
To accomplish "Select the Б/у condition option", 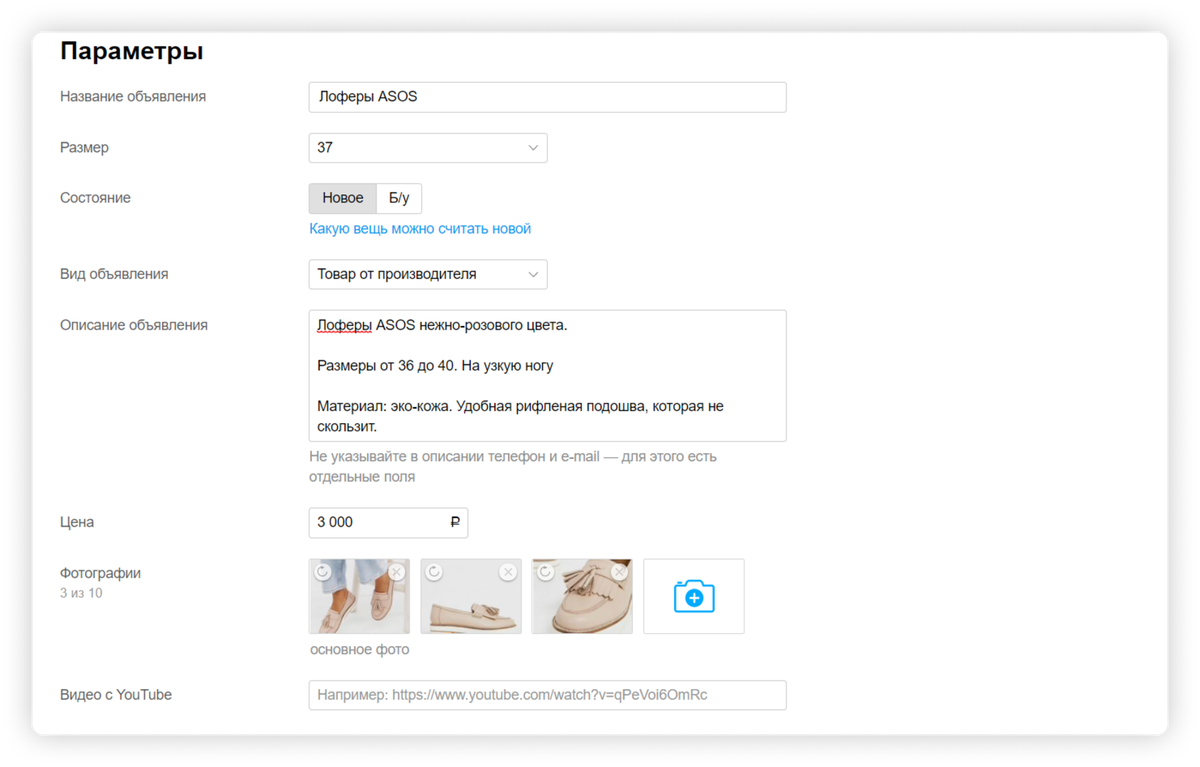I will [x=399, y=198].
